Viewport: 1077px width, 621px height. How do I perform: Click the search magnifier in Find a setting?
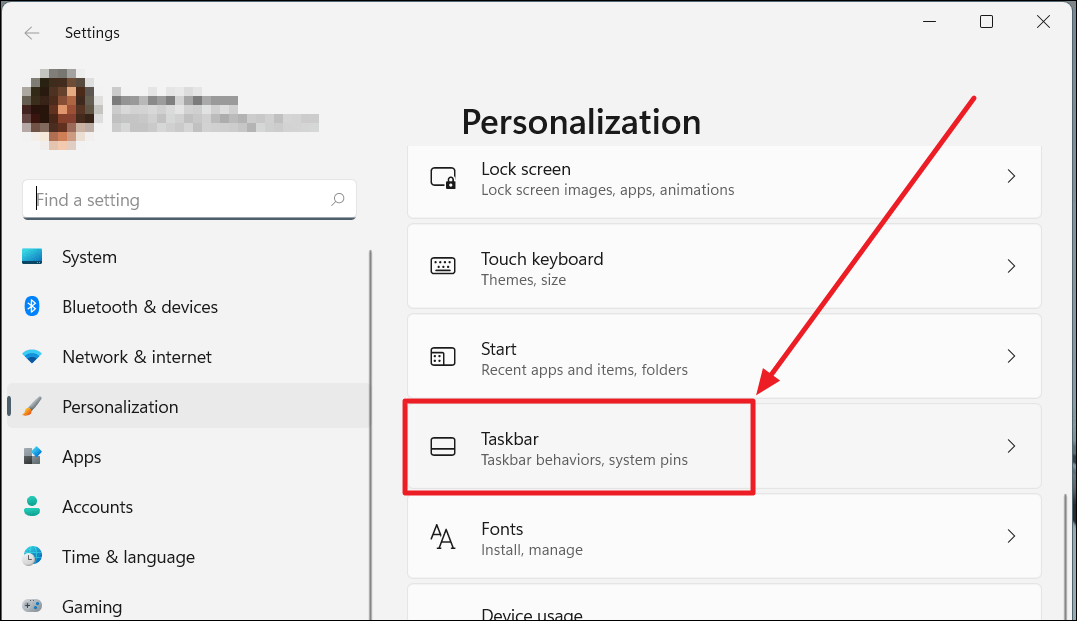pyautogui.click(x=338, y=199)
